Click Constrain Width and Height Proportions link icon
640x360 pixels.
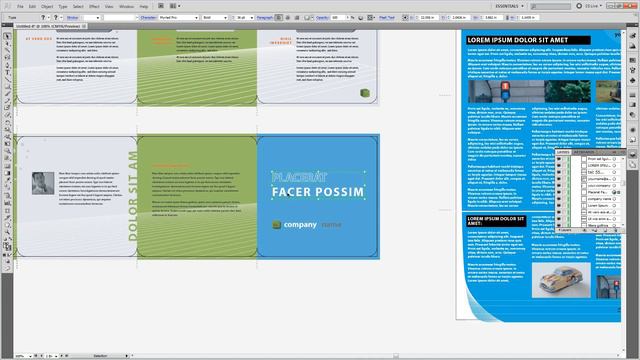tap(507, 18)
